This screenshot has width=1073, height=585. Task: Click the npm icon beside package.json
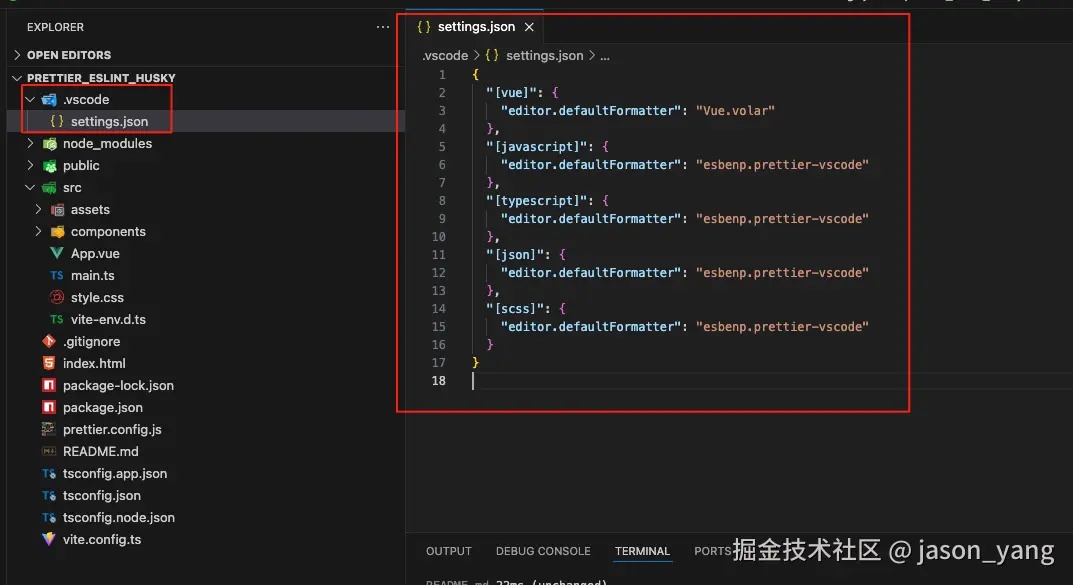[x=49, y=407]
